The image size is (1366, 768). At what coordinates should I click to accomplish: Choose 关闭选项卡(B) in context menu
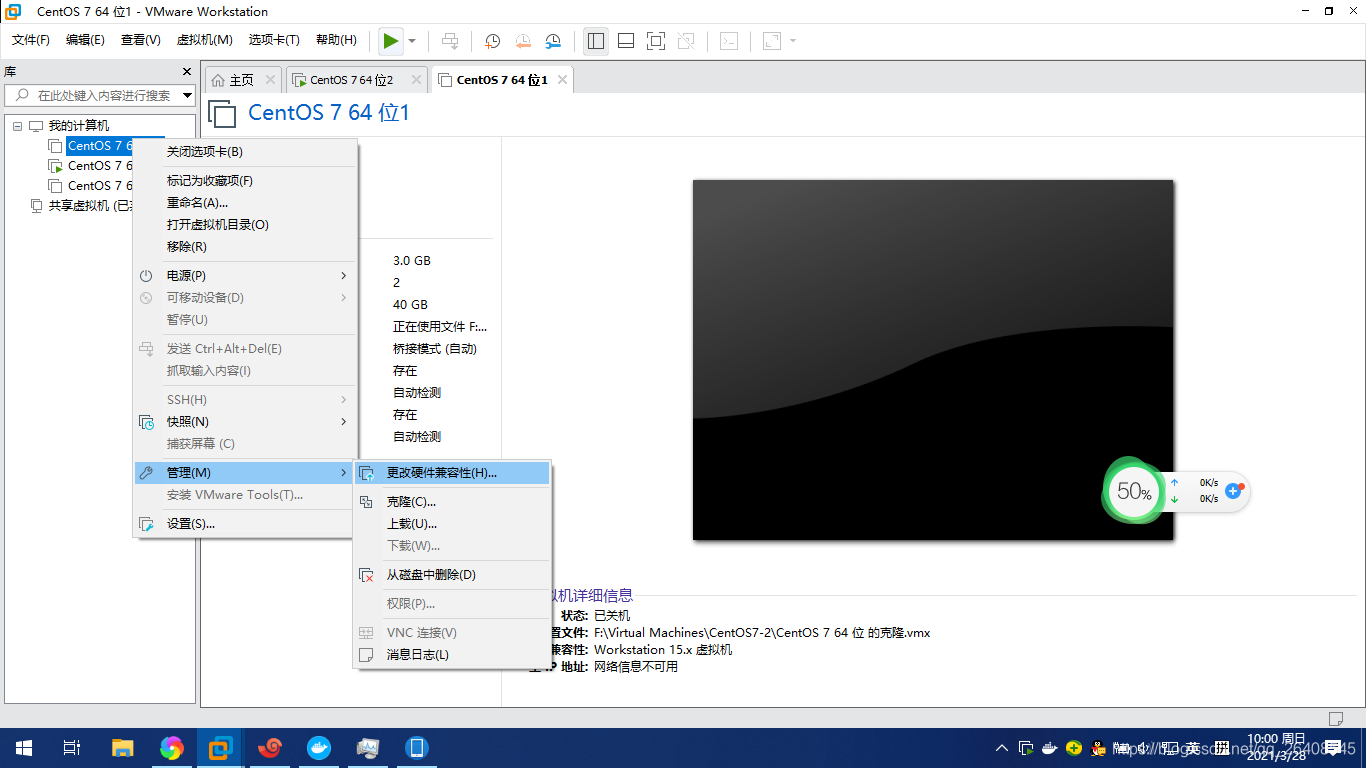coord(246,152)
